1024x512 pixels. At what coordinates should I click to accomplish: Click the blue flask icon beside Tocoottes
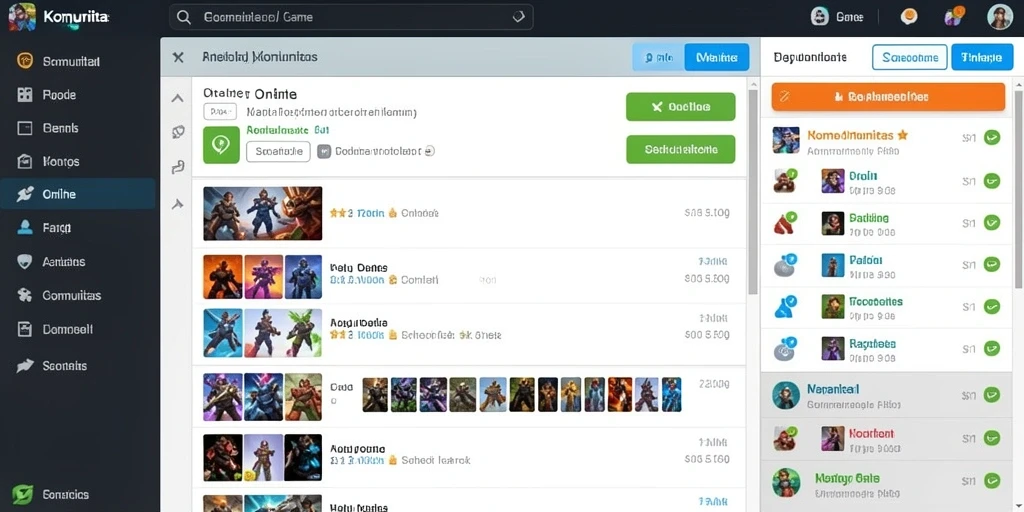[x=784, y=306]
